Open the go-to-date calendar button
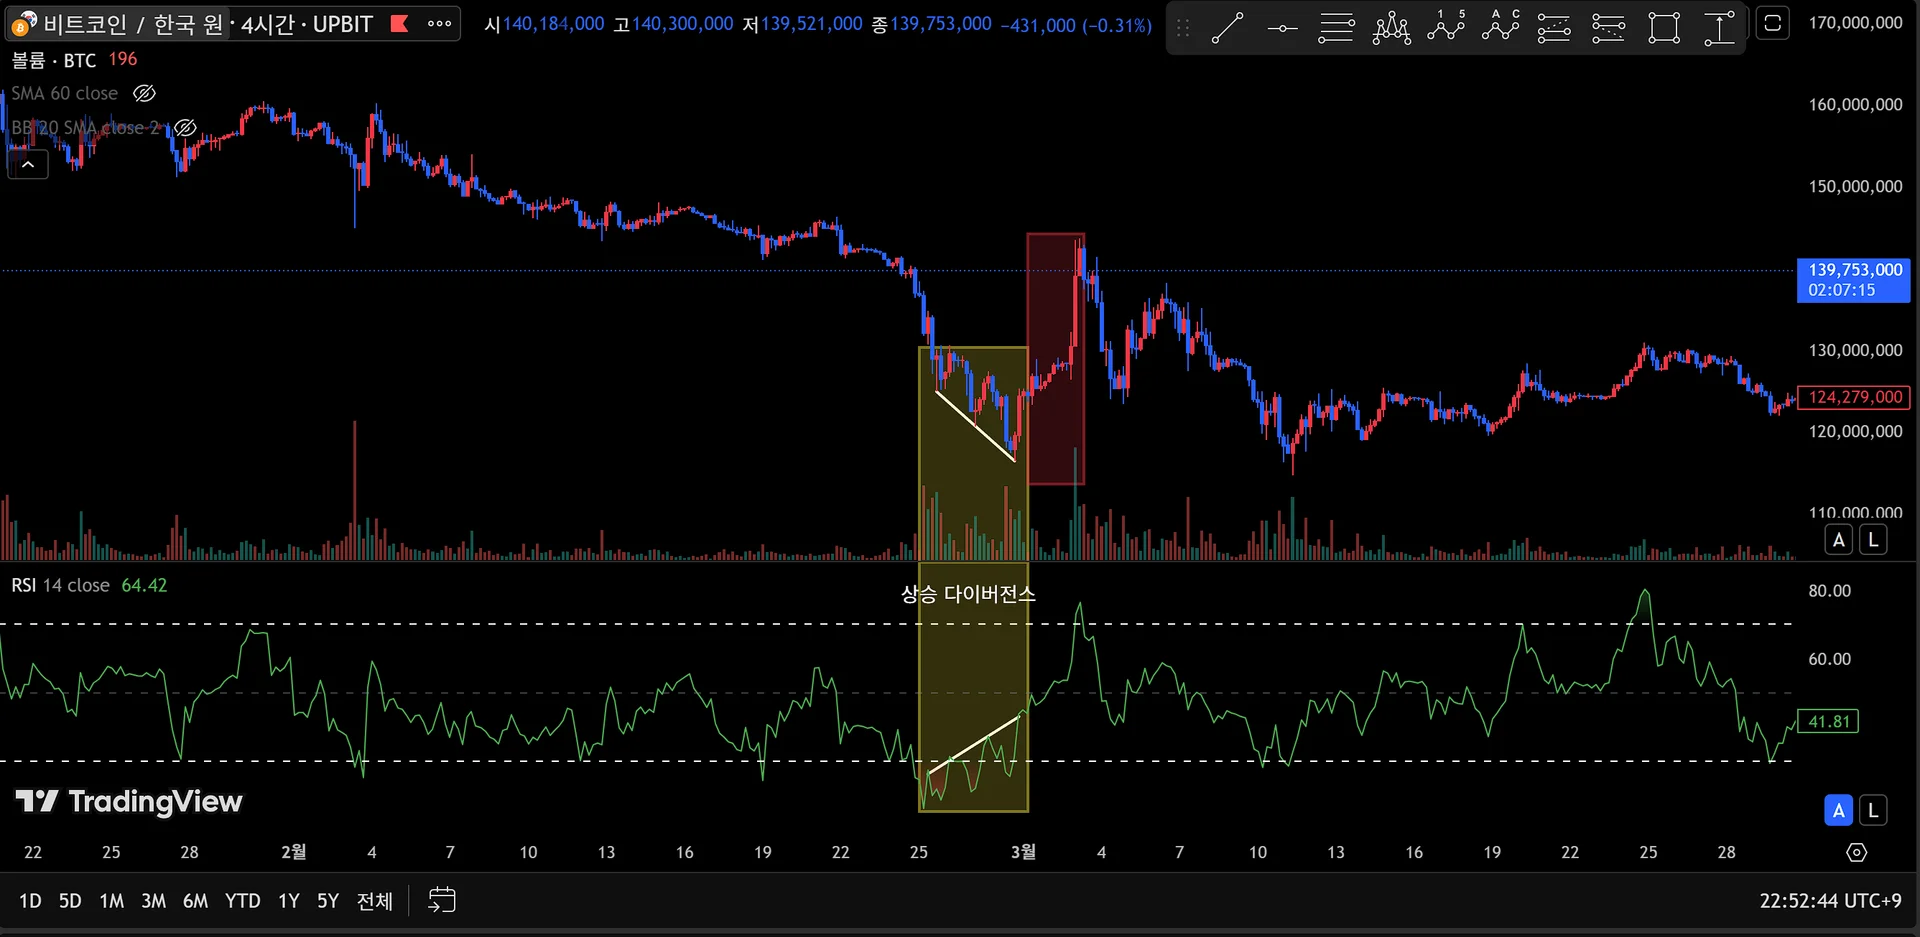The width and height of the screenshot is (1920, 937). (x=441, y=900)
